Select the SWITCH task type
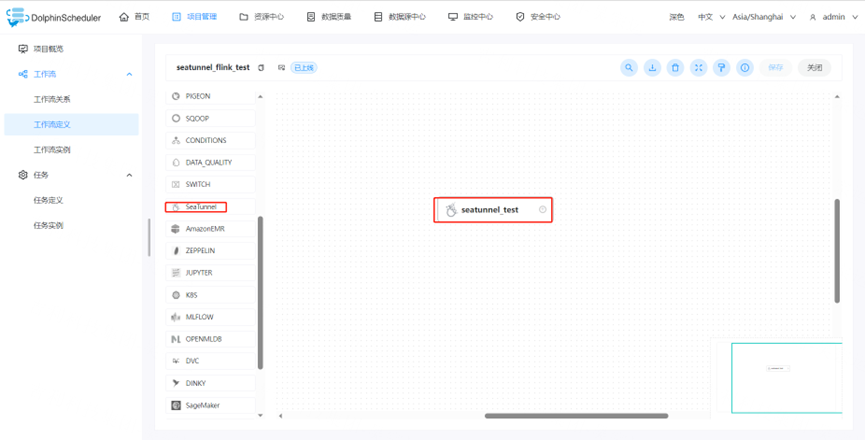 coord(210,184)
